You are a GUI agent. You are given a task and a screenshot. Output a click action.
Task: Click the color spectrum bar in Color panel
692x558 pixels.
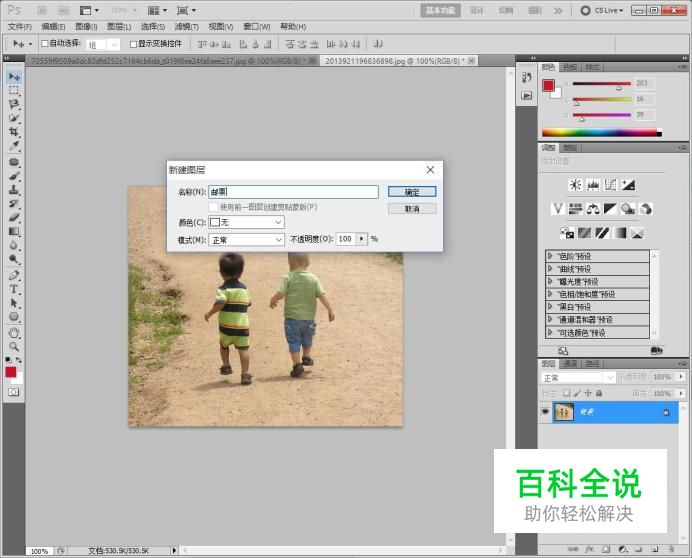pos(600,132)
